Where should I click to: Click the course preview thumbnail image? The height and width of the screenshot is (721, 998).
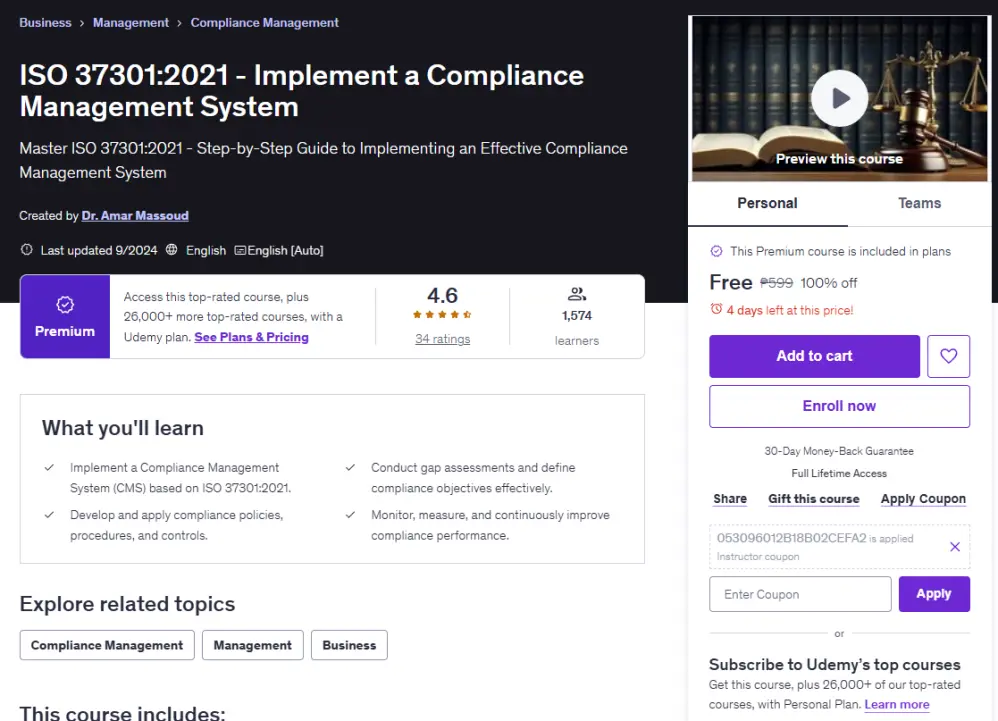pyautogui.click(x=840, y=99)
